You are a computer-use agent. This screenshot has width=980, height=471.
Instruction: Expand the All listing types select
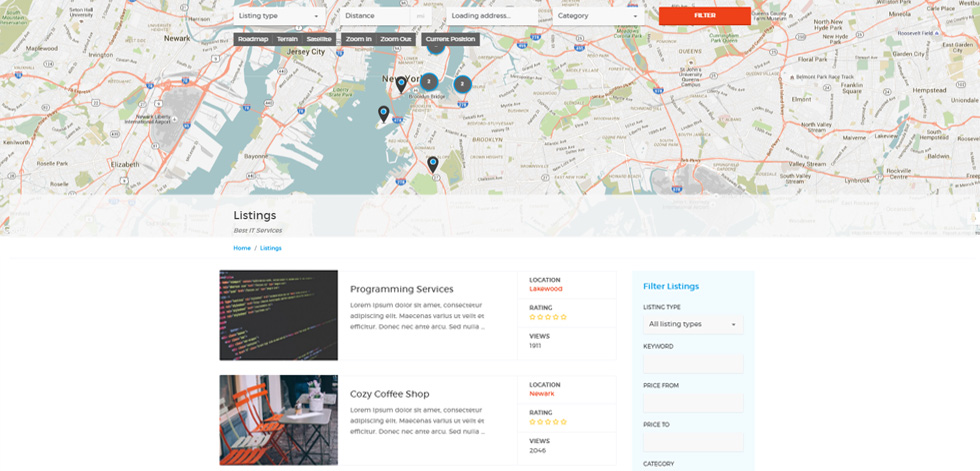693,324
